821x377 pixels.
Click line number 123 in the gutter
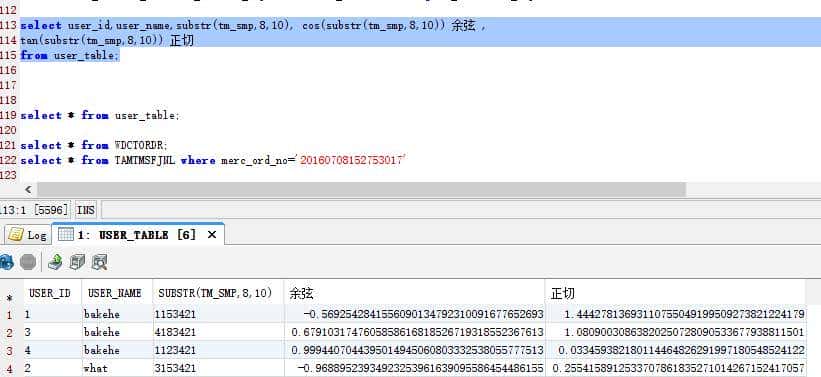click(x=8, y=175)
